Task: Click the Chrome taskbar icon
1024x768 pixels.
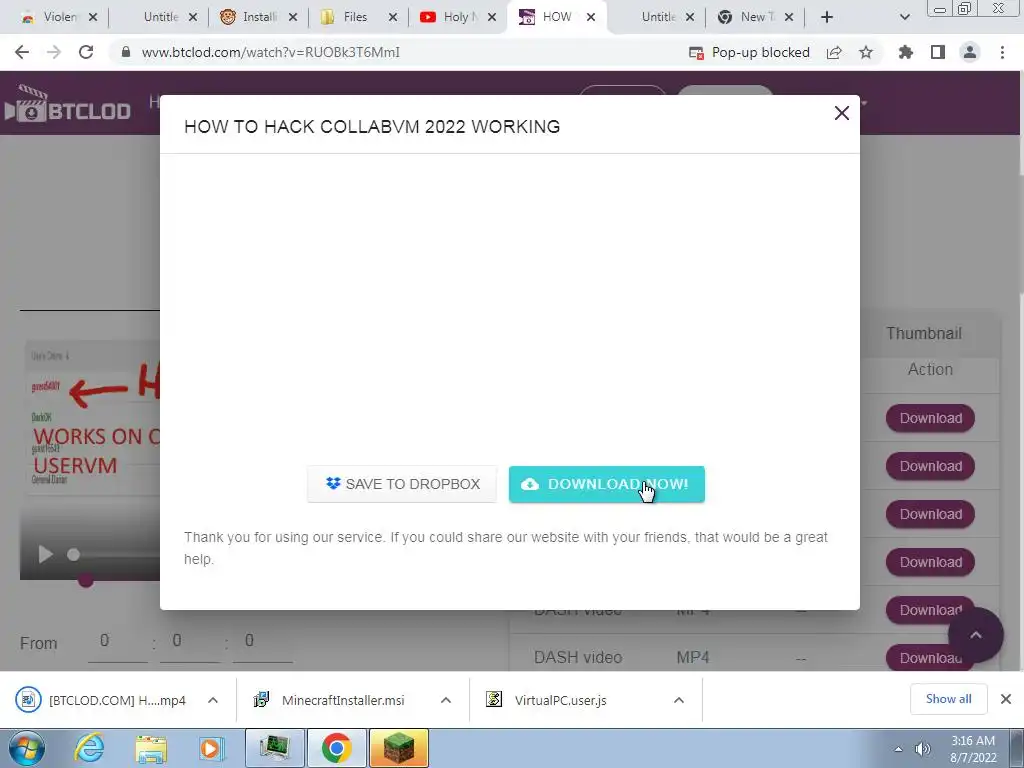Action: (x=336, y=748)
